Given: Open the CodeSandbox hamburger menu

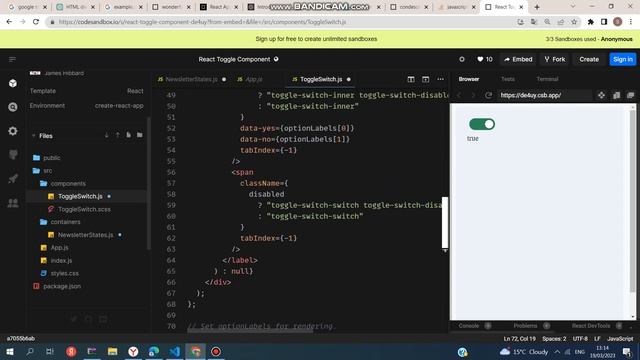Looking at the screenshot, I should (12, 60).
